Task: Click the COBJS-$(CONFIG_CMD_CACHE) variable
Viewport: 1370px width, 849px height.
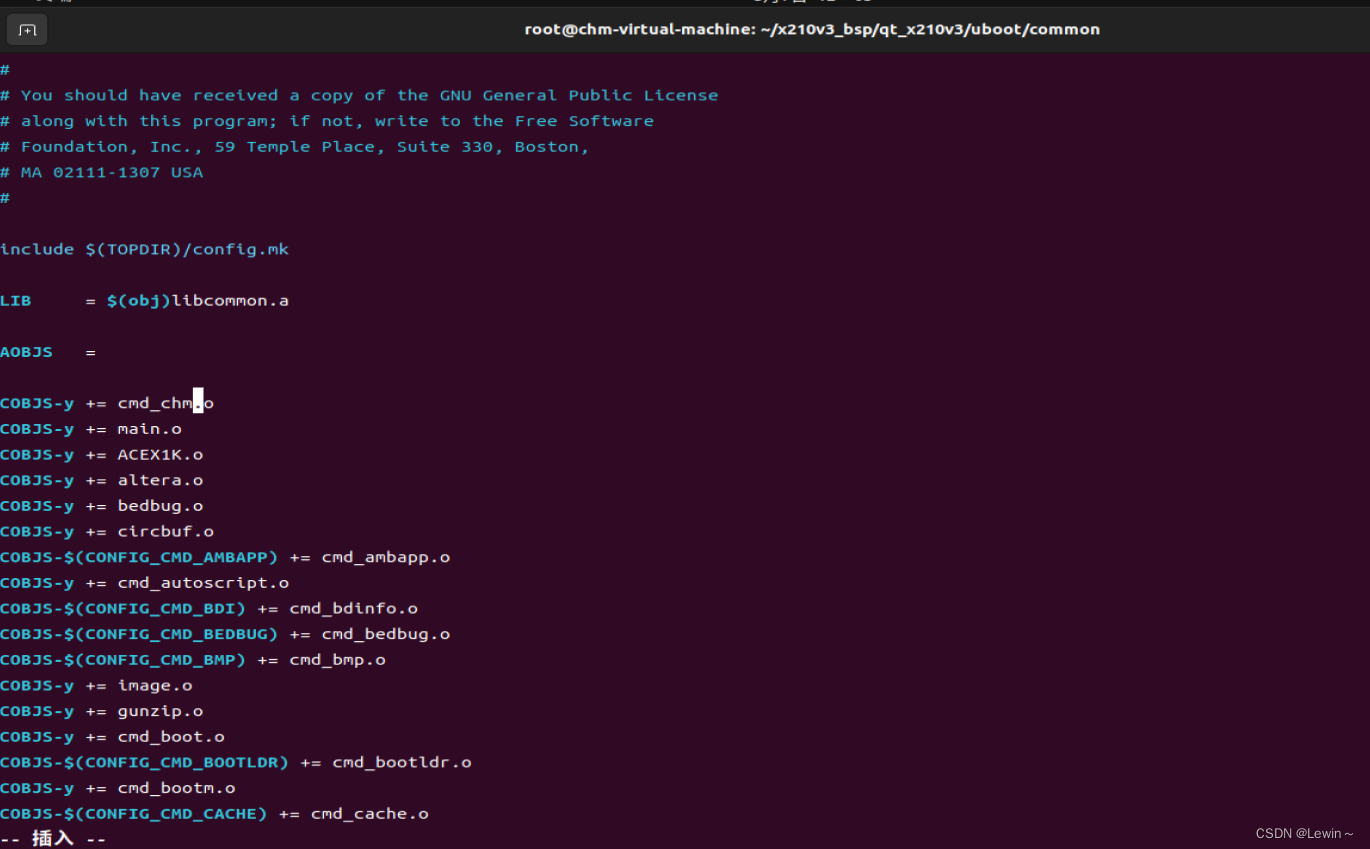Action: tap(134, 814)
